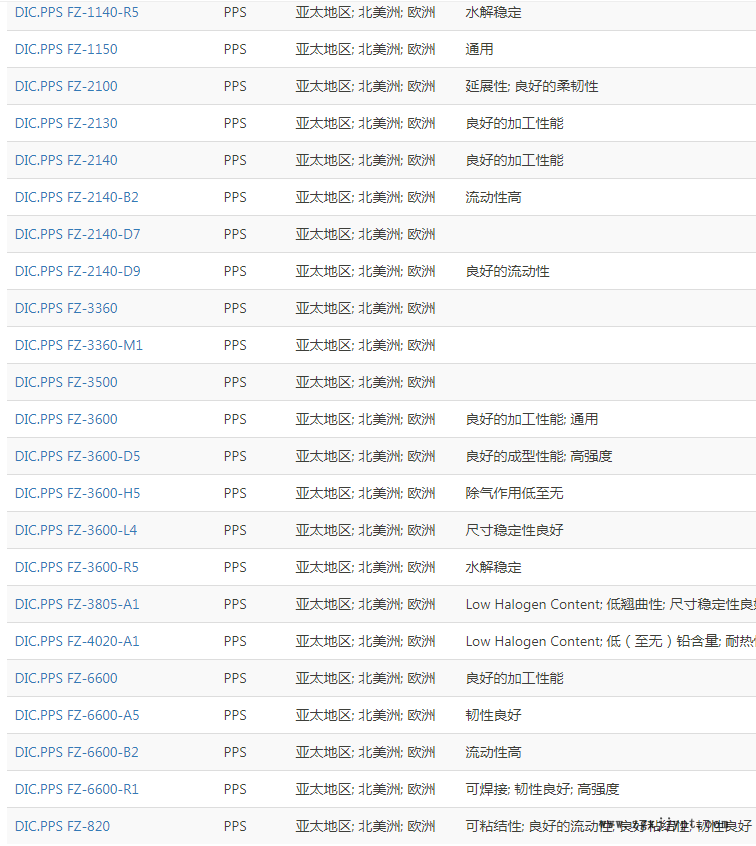This screenshot has height=846, width=756.
Task: Open DIC.PPS FZ-6600-R1 link
Action: [76, 790]
